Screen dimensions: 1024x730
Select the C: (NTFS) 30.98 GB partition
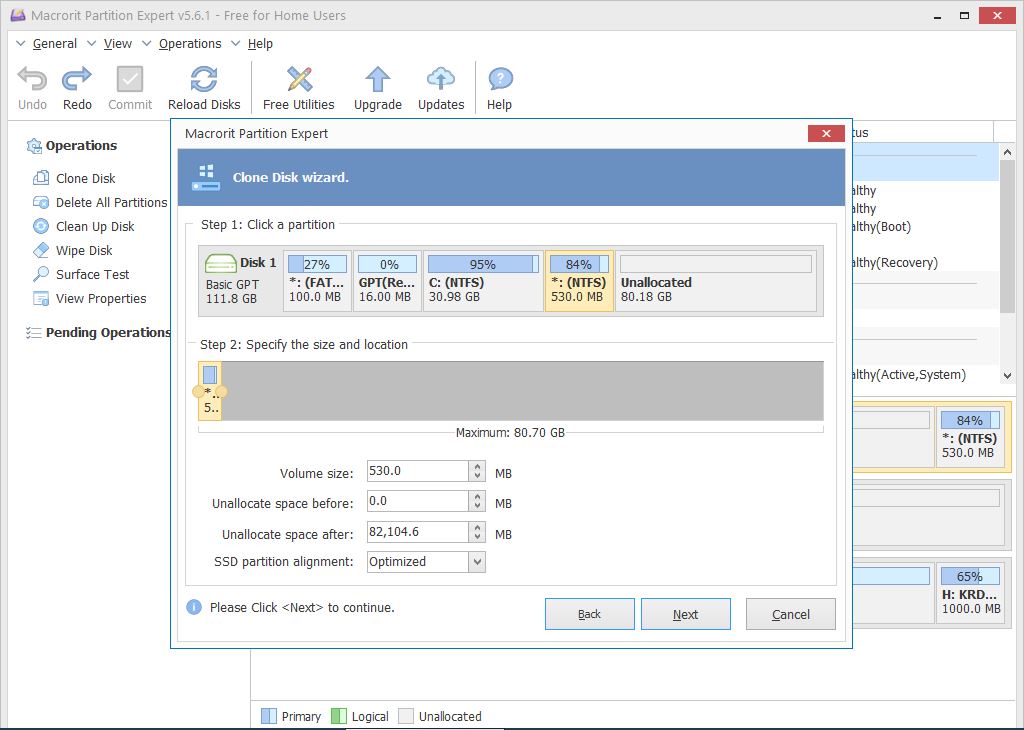point(483,281)
